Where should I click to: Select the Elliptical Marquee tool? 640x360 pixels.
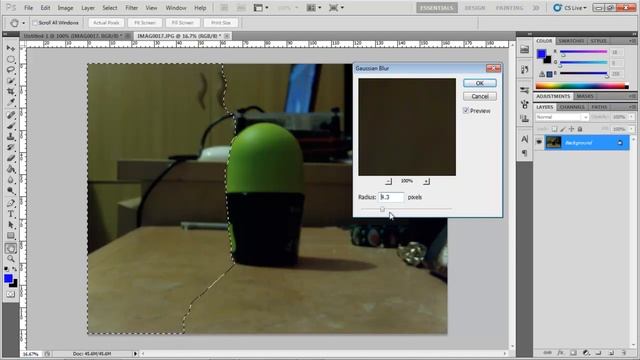coord(11,59)
